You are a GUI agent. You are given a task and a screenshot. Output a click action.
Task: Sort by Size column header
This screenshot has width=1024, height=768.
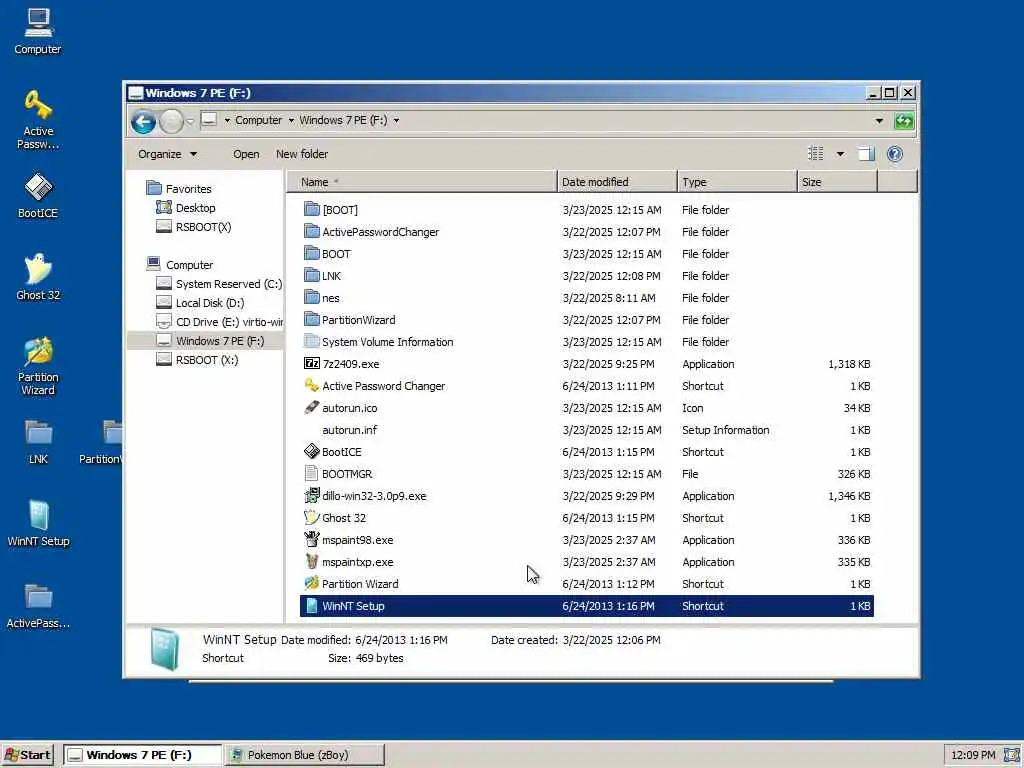click(x=837, y=182)
